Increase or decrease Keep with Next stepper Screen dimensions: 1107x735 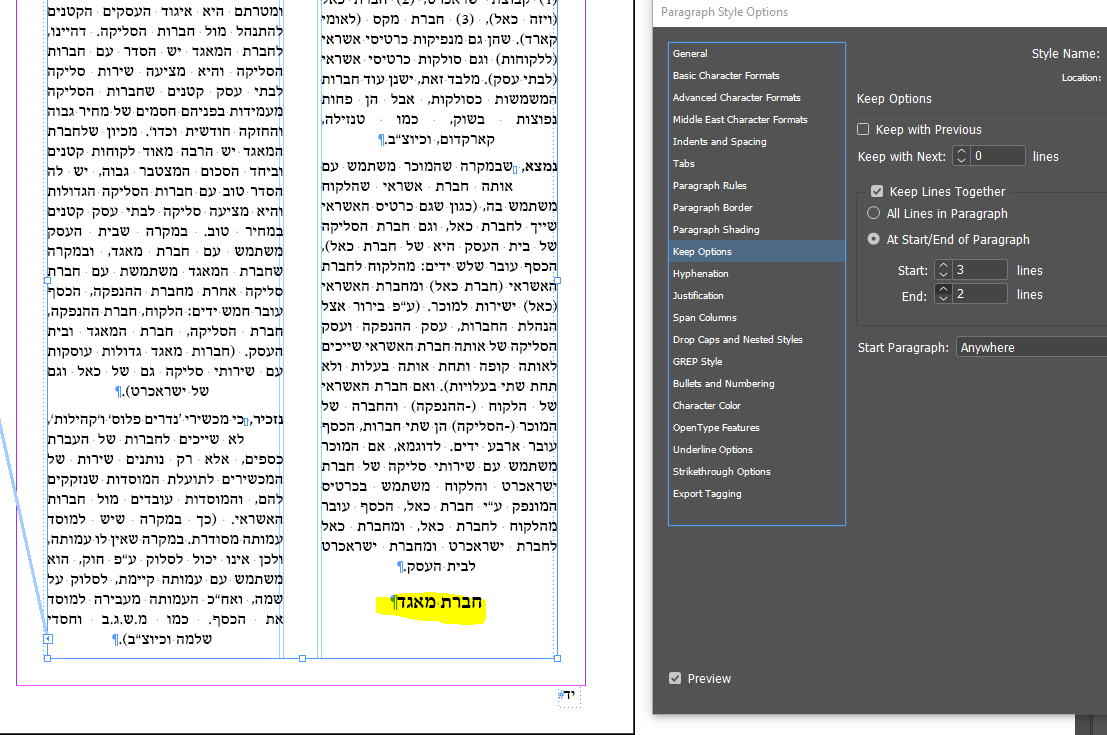click(961, 156)
